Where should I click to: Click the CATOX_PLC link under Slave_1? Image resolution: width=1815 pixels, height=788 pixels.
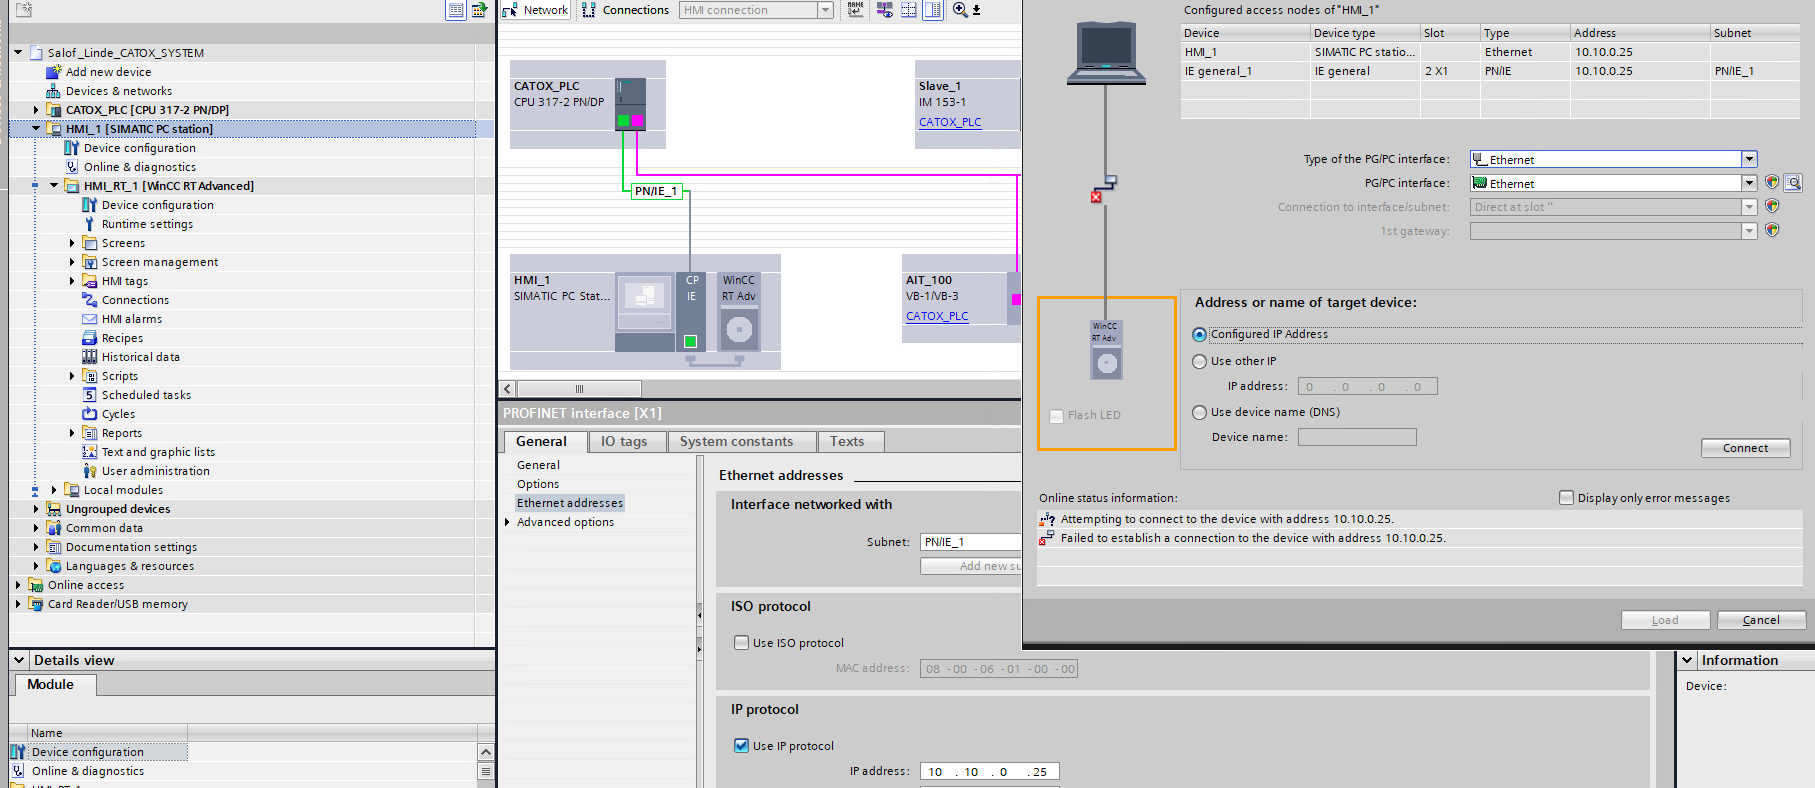[950, 122]
